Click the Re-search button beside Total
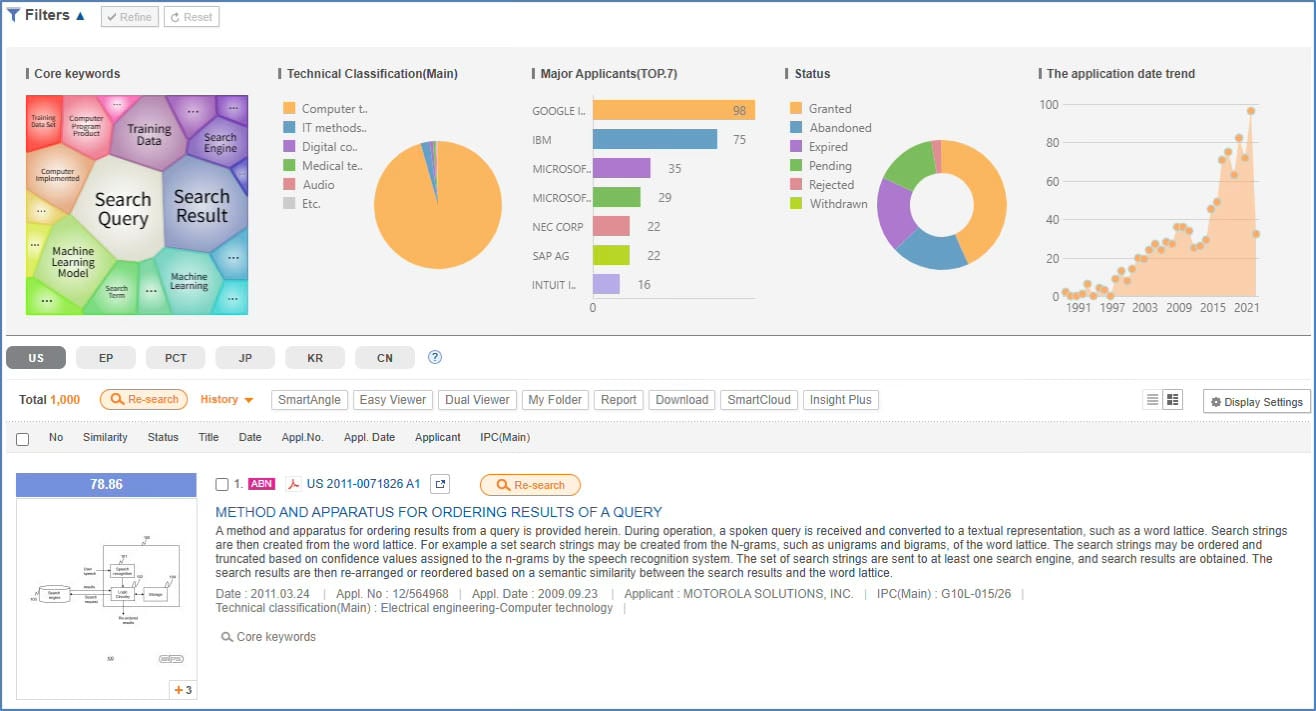Viewport: 1316px width, 711px height. pos(144,400)
